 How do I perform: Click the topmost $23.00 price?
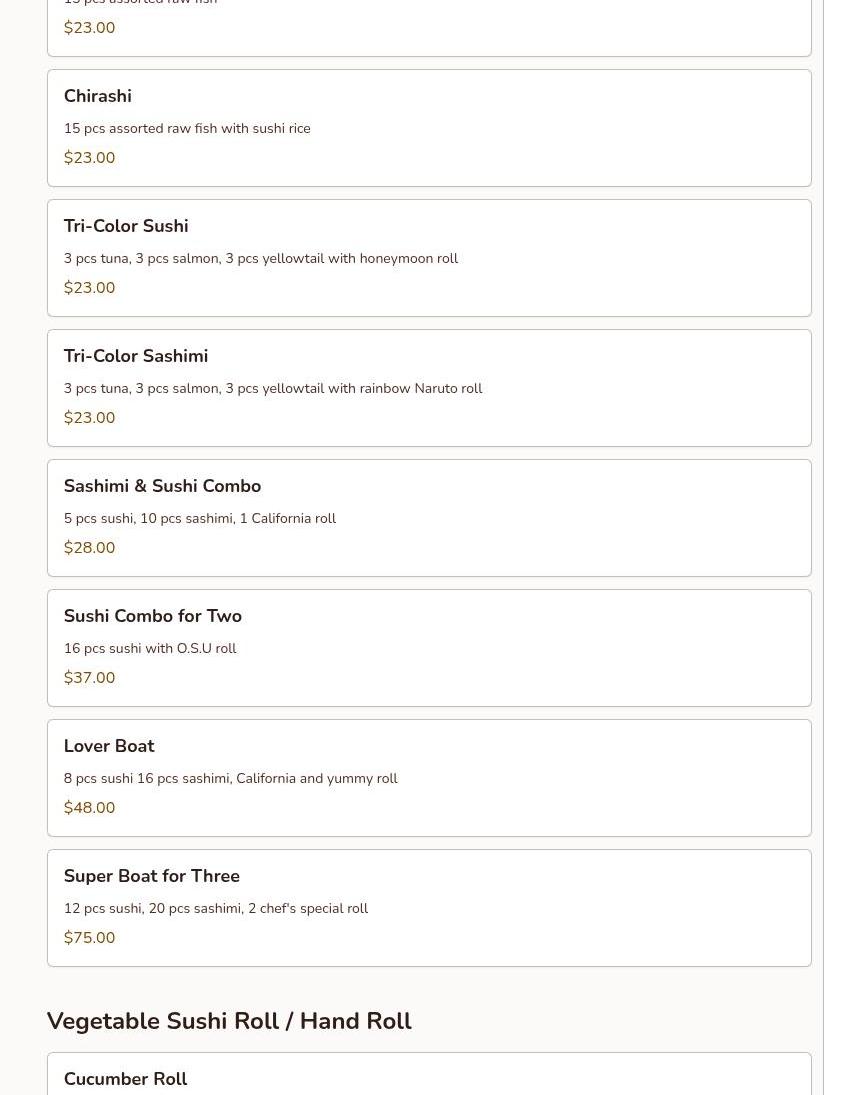coord(90,28)
